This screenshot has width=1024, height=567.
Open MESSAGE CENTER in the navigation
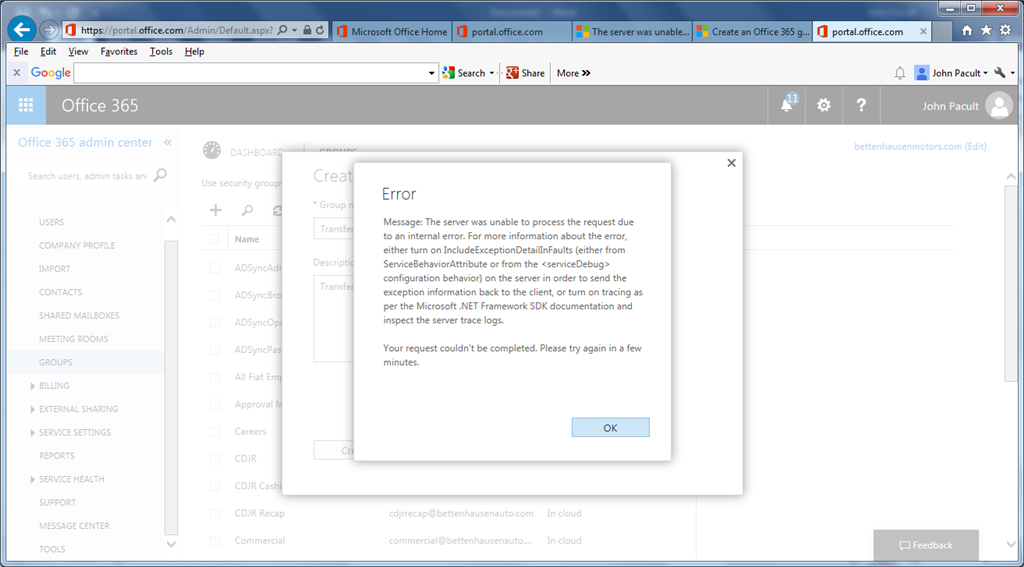74,526
